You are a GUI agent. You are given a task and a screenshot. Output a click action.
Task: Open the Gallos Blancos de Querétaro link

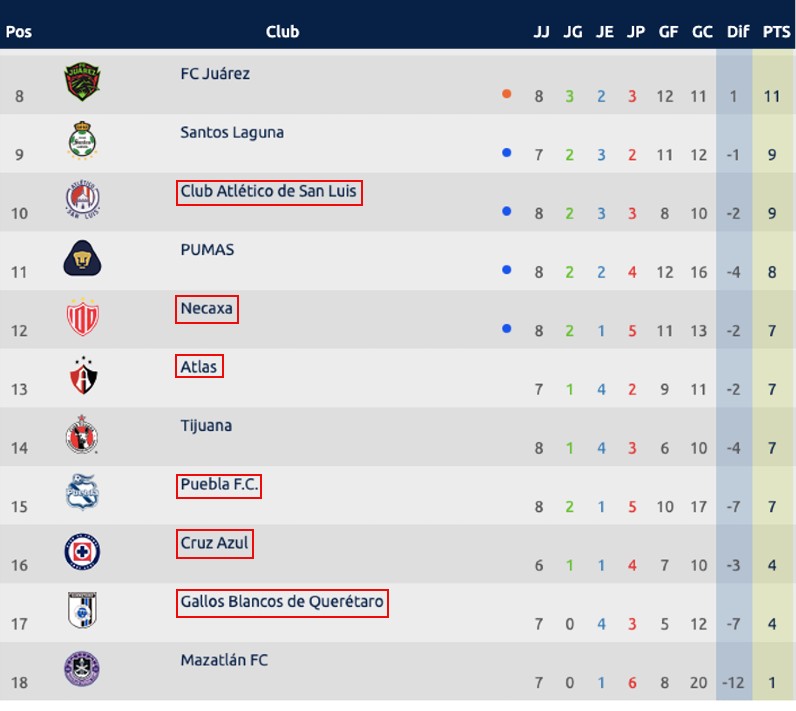point(282,603)
